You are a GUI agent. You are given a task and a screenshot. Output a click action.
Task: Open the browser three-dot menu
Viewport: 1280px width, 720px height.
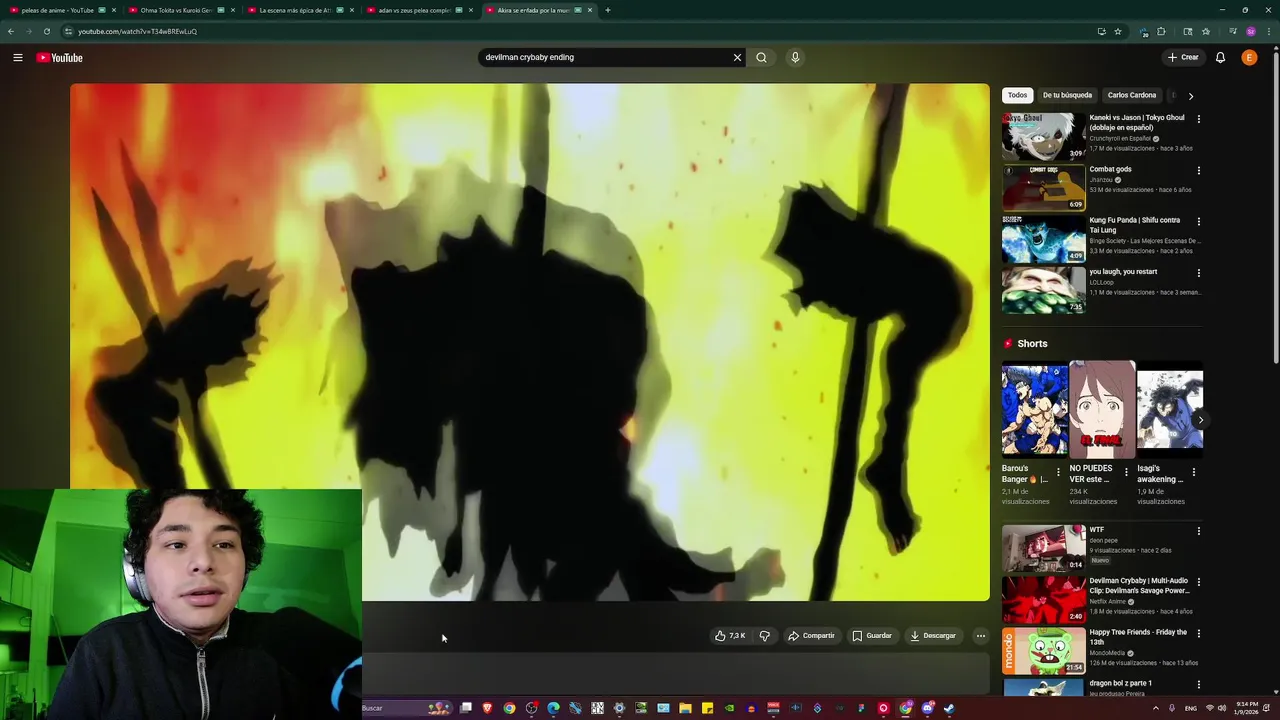click(1268, 31)
